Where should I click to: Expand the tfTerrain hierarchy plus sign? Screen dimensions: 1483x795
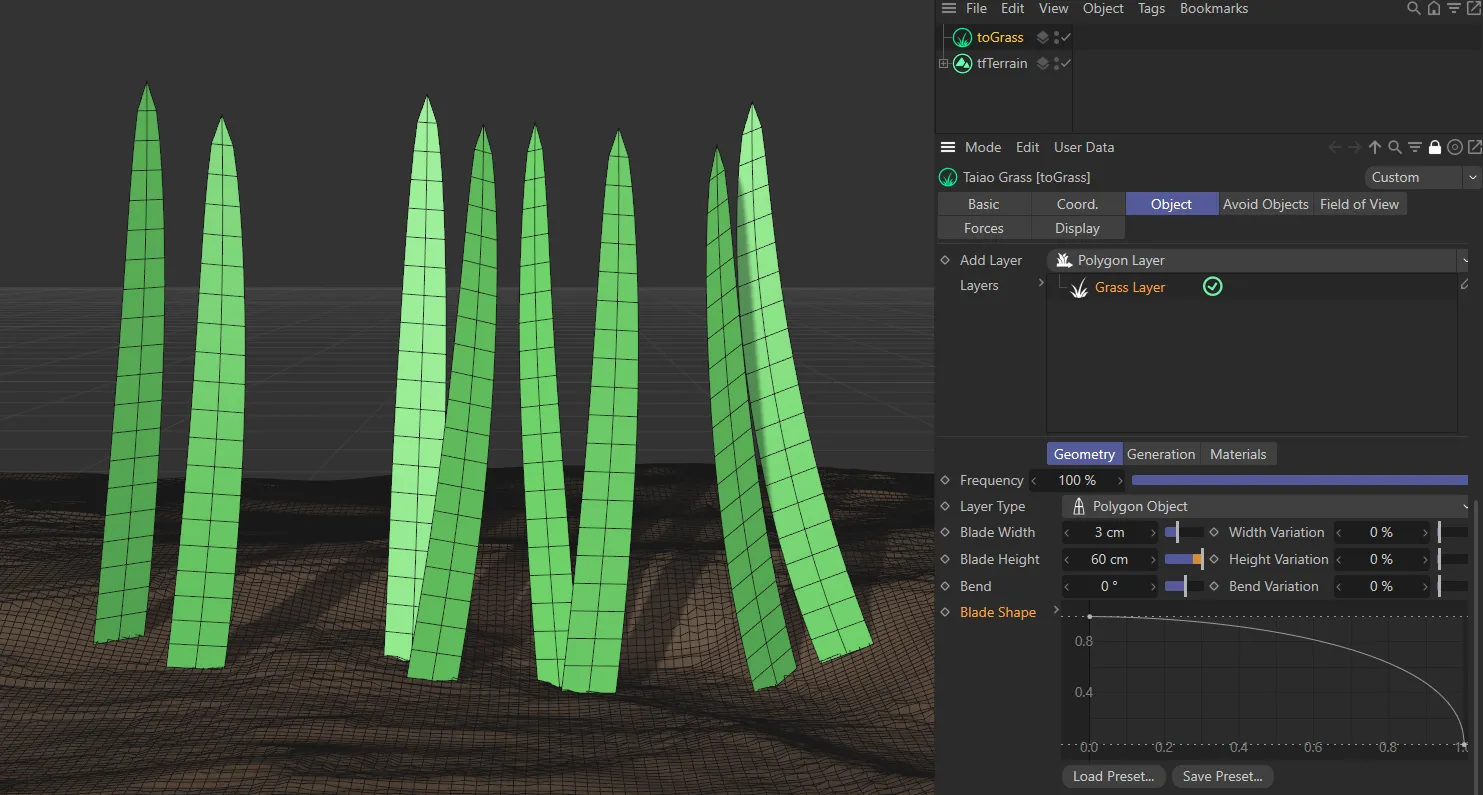(x=941, y=63)
